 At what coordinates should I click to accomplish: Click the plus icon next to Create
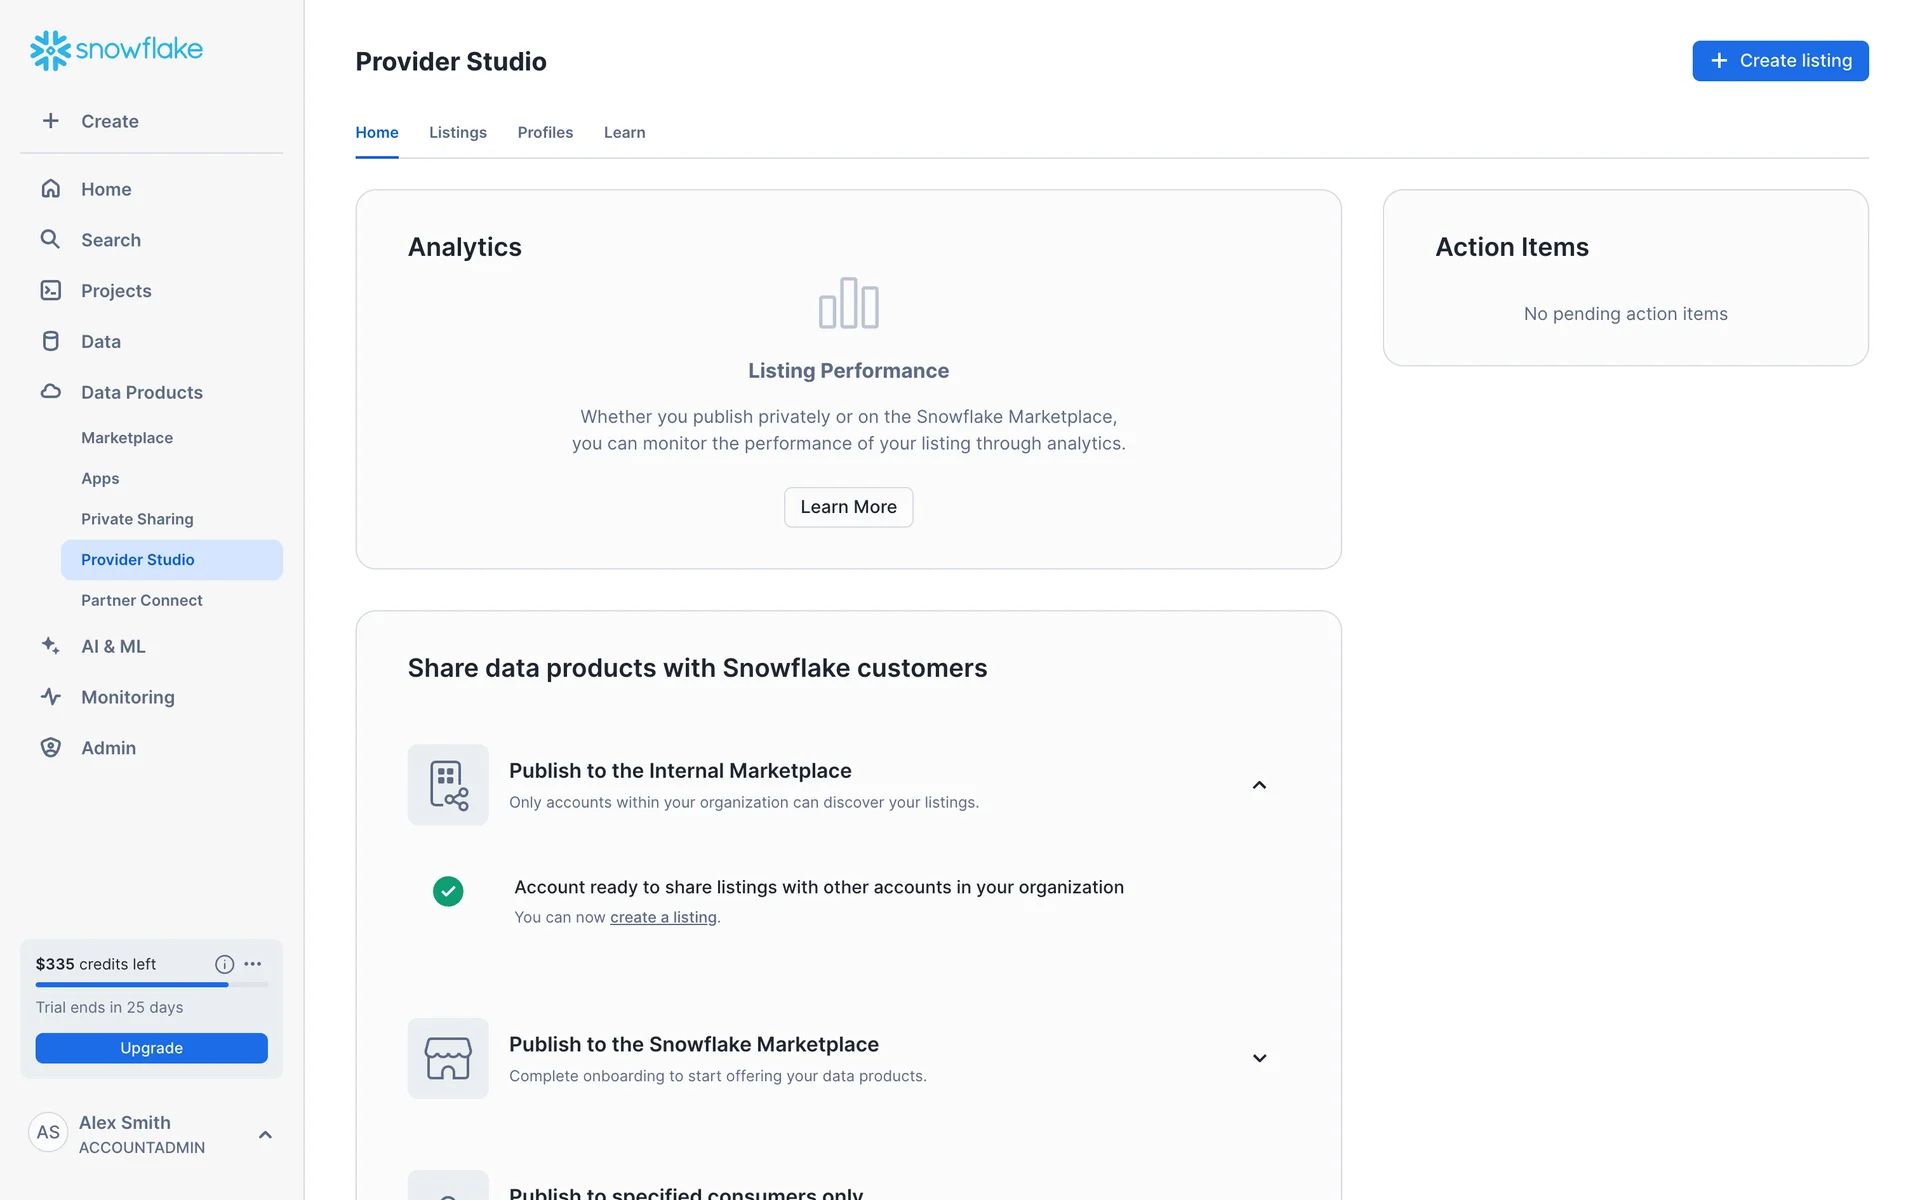point(50,121)
